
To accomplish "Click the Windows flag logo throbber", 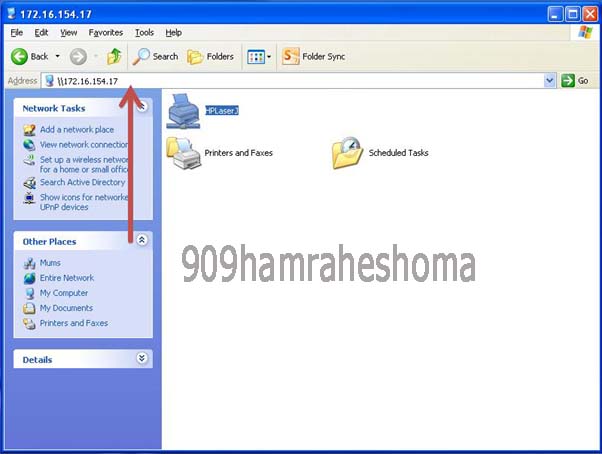I will pyautogui.click(x=585, y=32).
